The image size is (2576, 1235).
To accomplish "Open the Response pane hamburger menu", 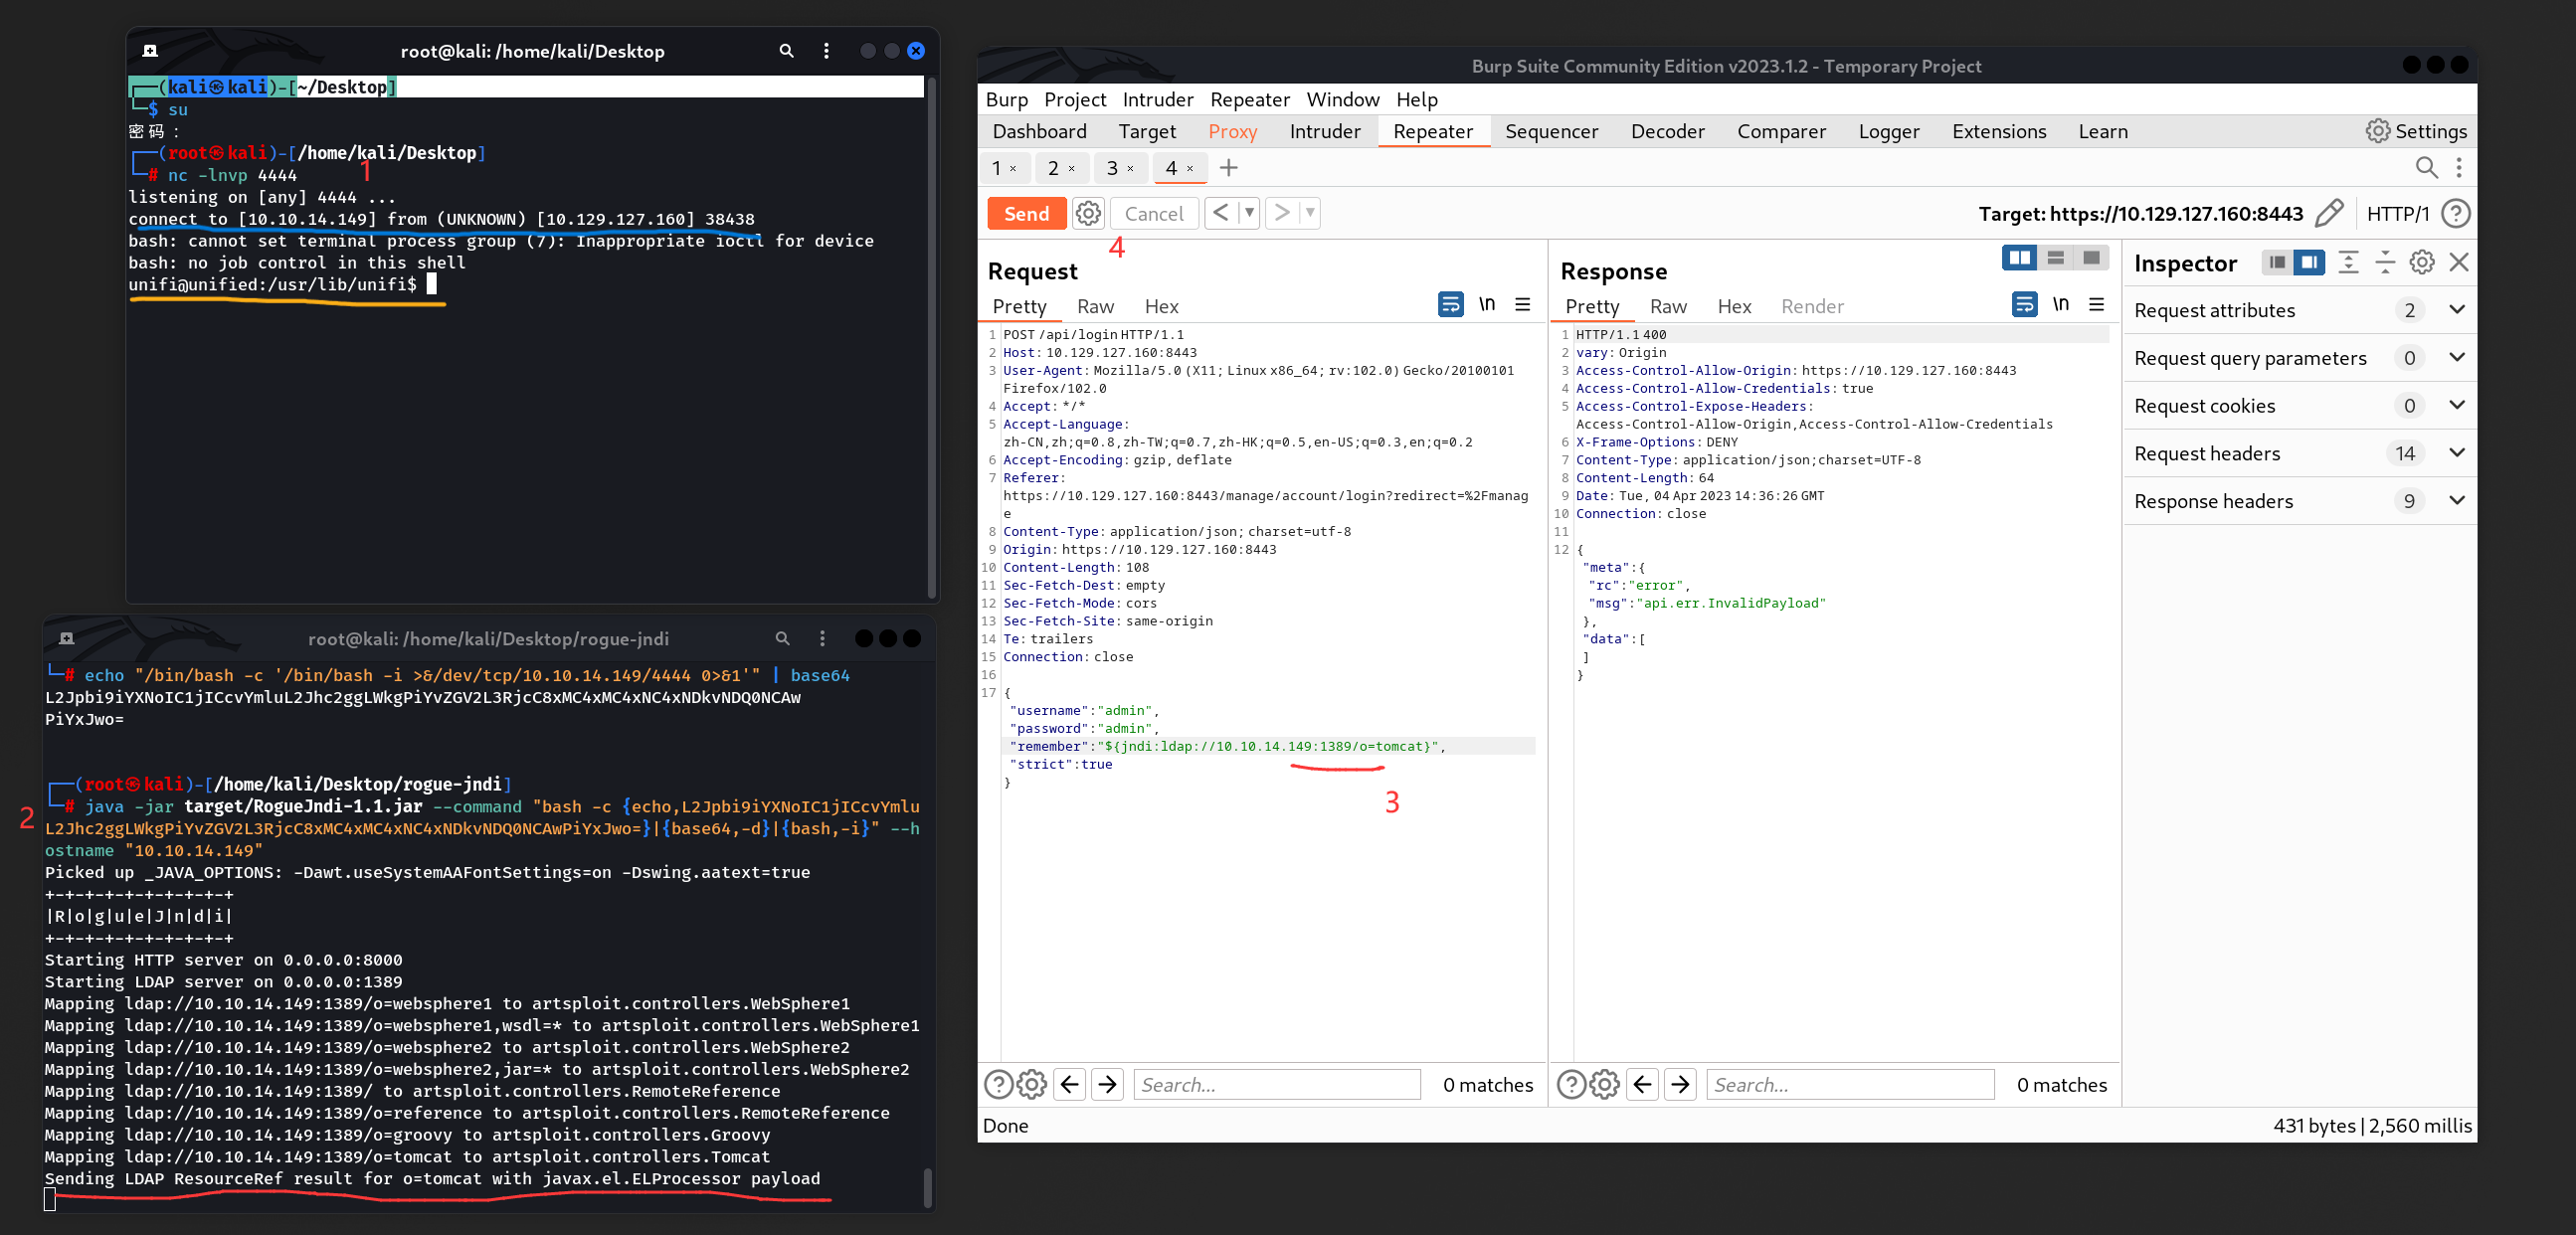I will tap(2096, 304).
